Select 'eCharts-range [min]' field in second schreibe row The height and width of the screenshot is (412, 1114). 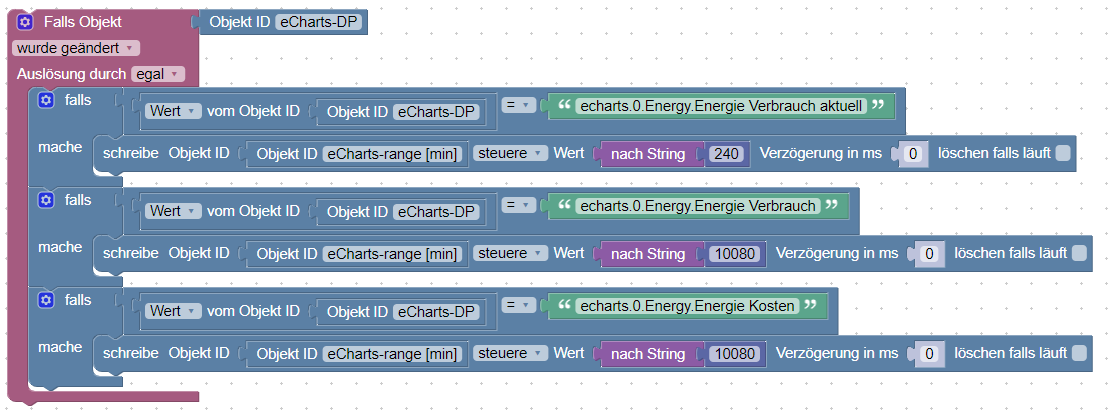point(393,254)
